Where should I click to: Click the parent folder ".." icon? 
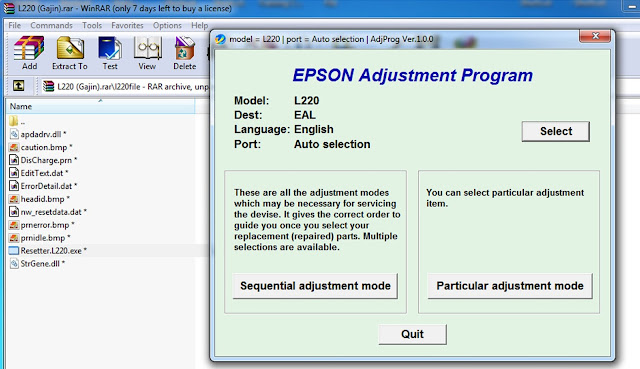coord(13,121)
